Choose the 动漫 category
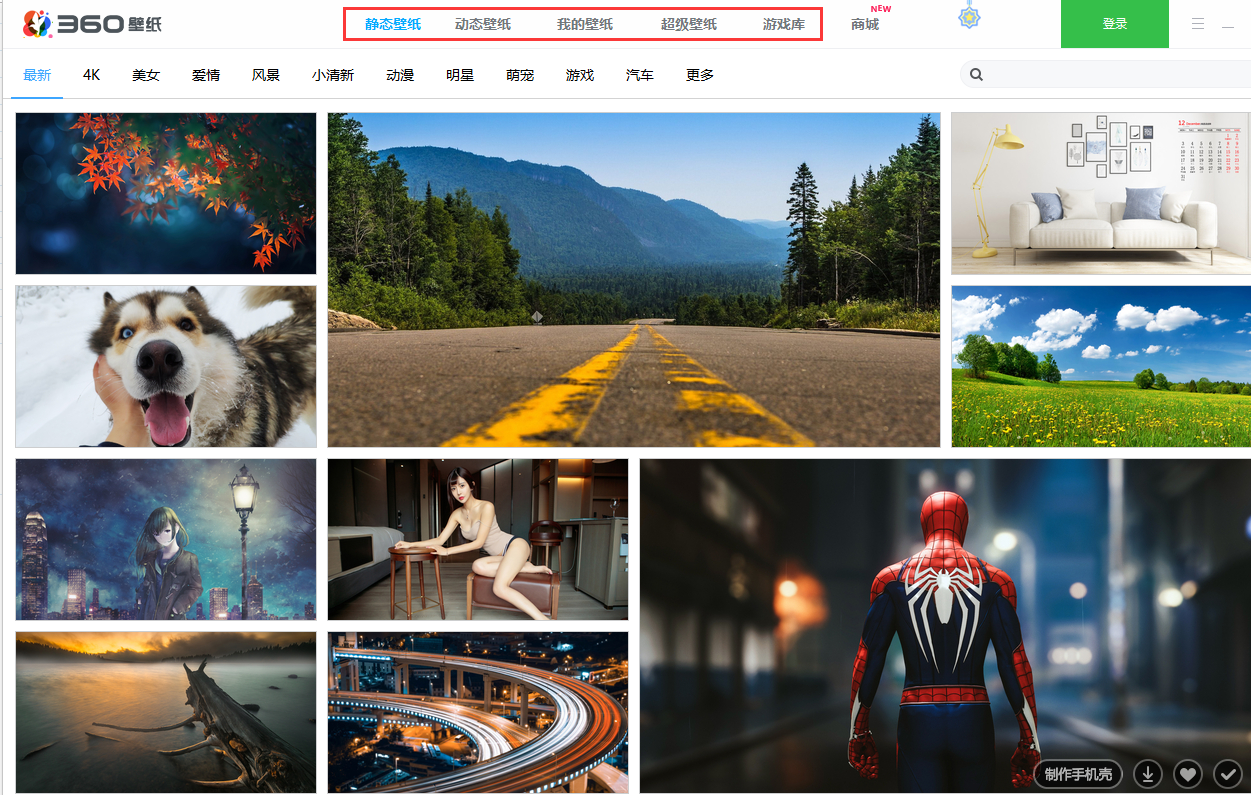 pyautogui.click(x=400, y=75)
